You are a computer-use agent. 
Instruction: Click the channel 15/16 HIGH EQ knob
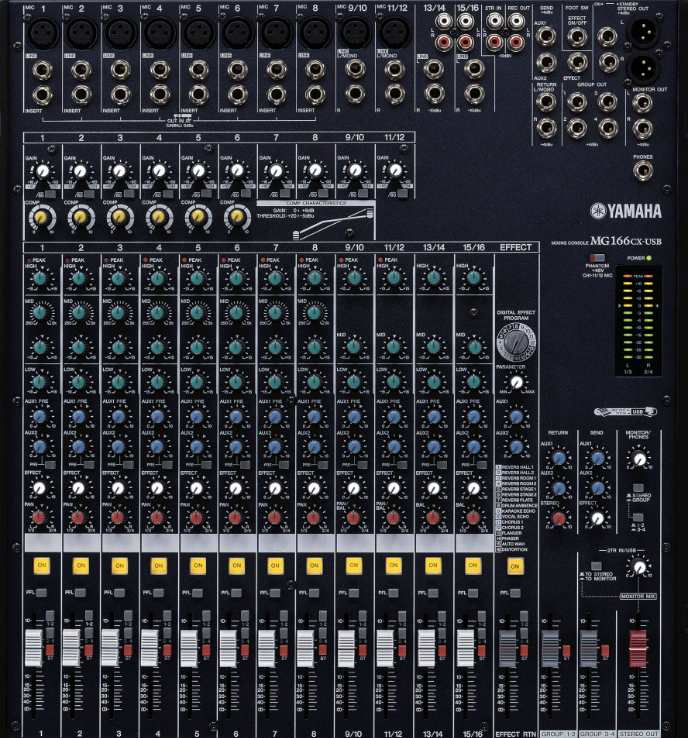(x=473, y=279)
